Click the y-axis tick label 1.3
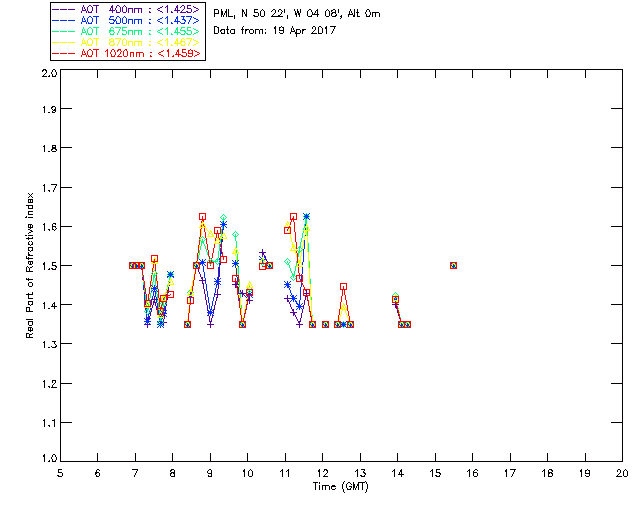The image size is (640, 512). pos(49,344)
